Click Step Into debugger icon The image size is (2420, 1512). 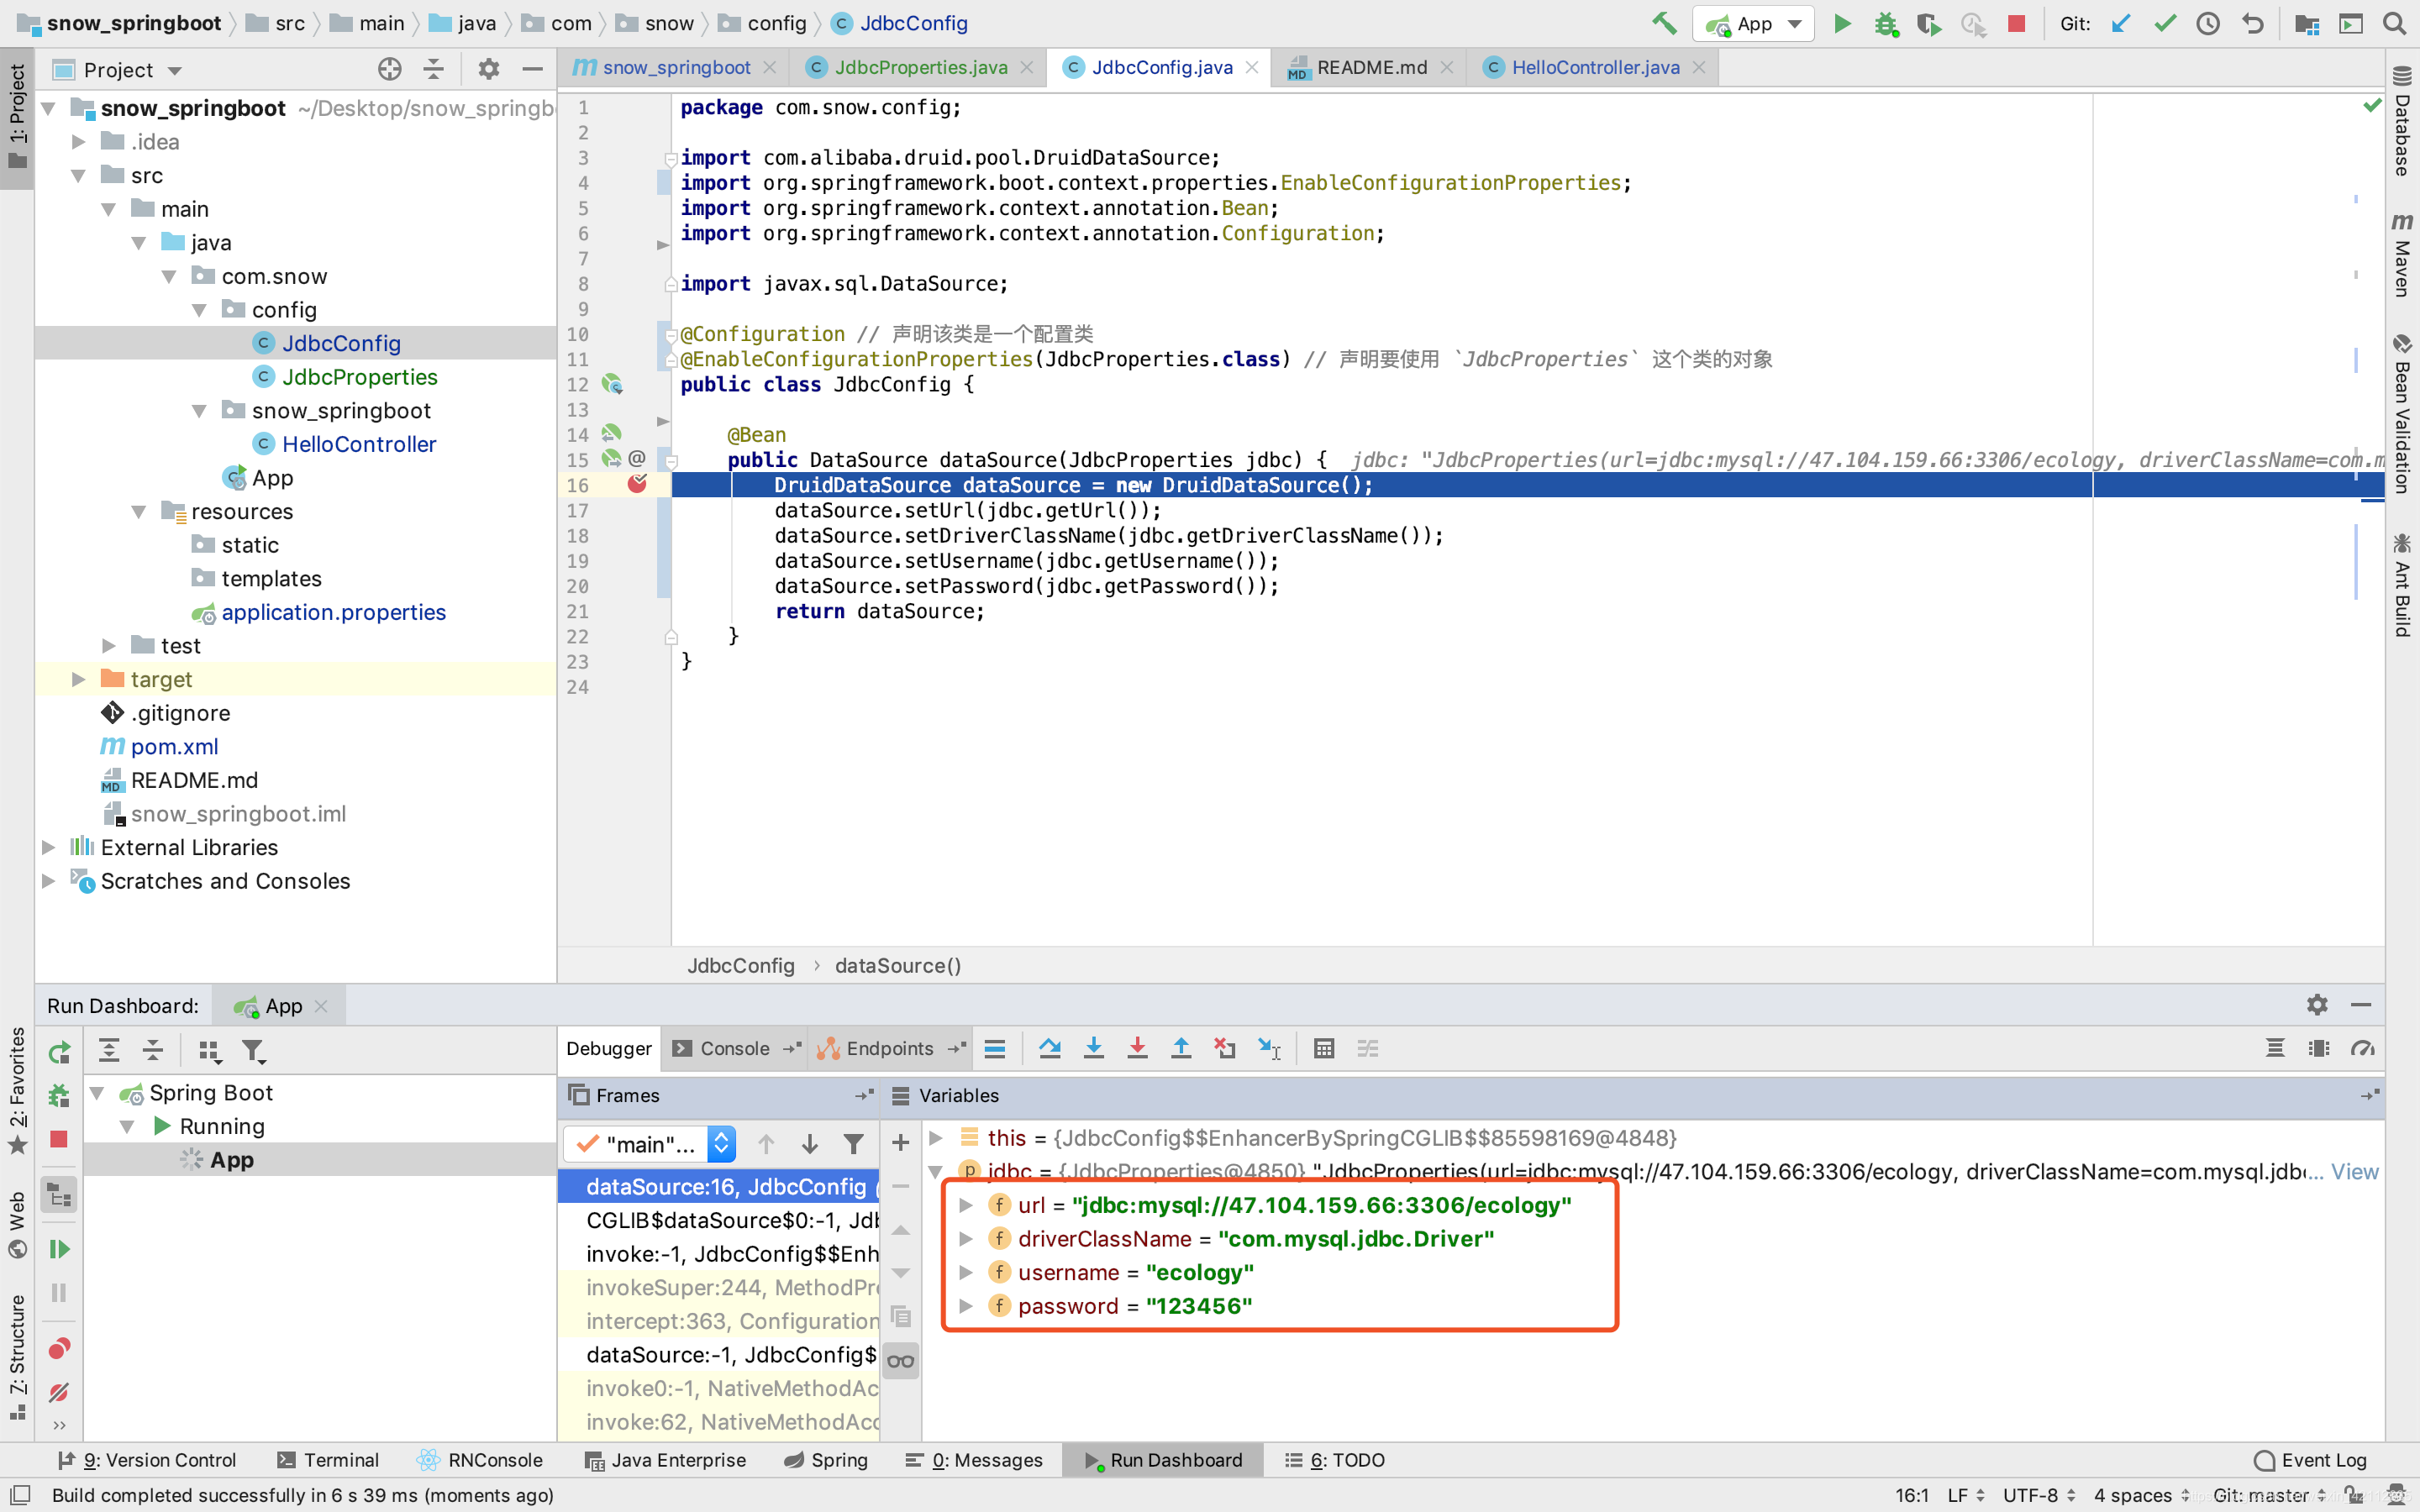[1093, 1048]
